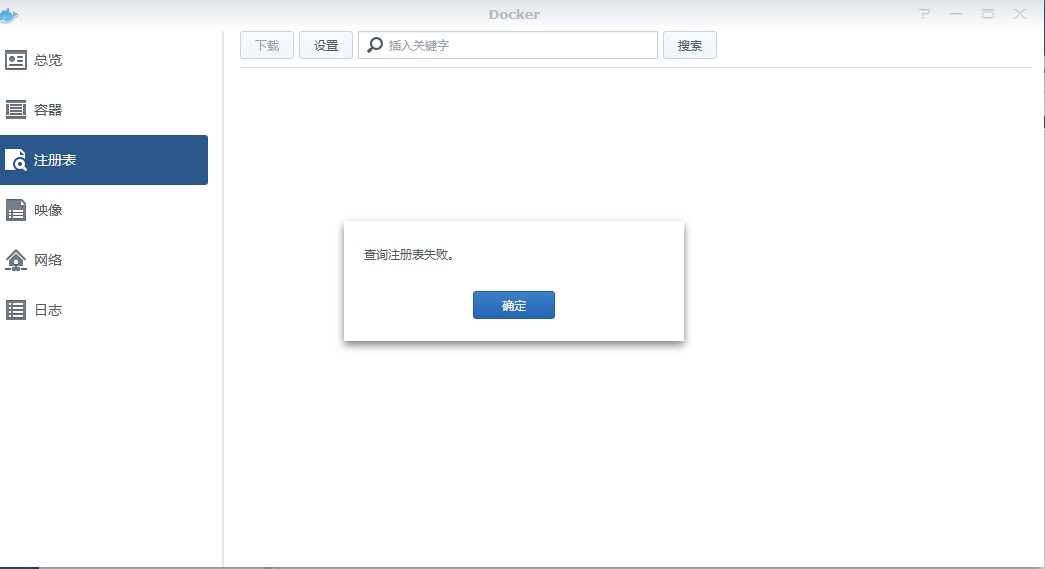1045x569 pixels.
Task: Click the 搜索 search button
Action: [x=689, y=45]
